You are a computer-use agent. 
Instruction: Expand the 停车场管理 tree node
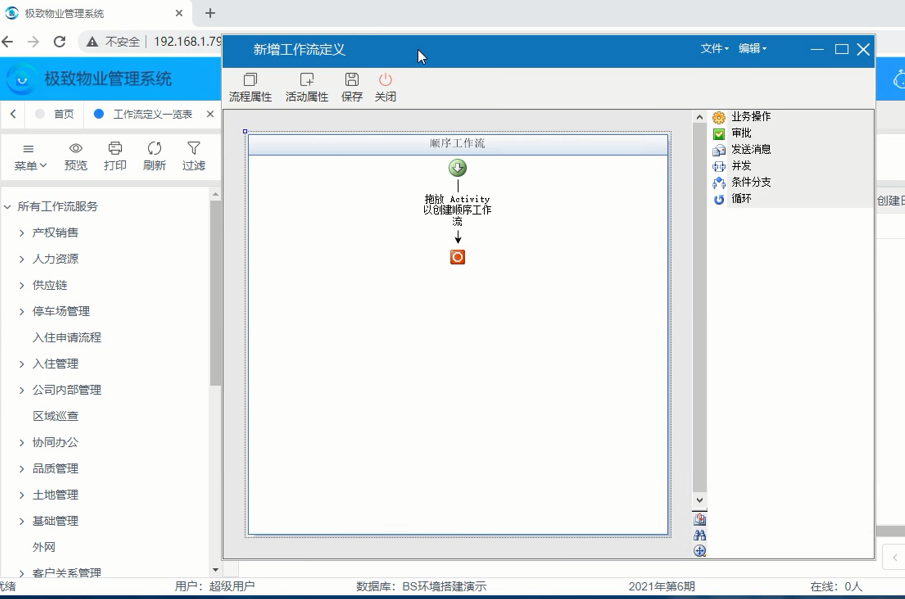click(21, 312)
